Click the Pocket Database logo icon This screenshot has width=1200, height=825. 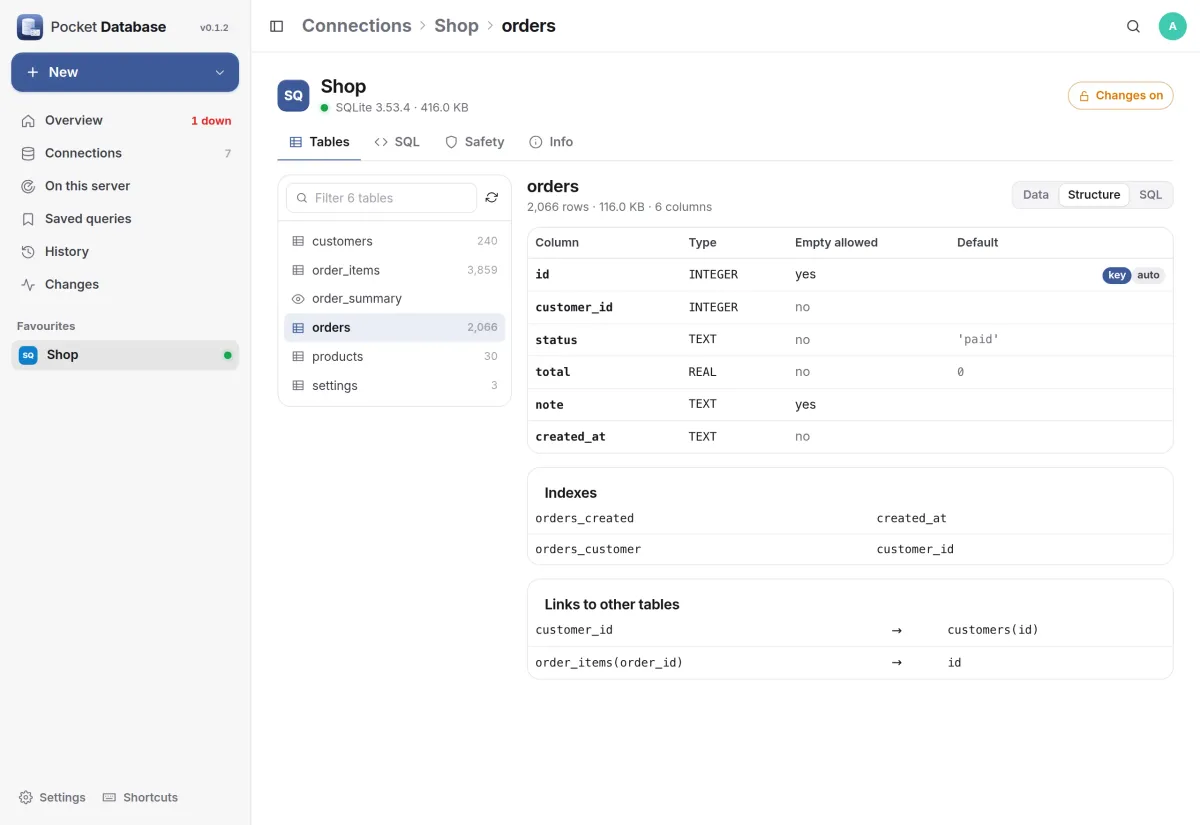click(30, 27)
